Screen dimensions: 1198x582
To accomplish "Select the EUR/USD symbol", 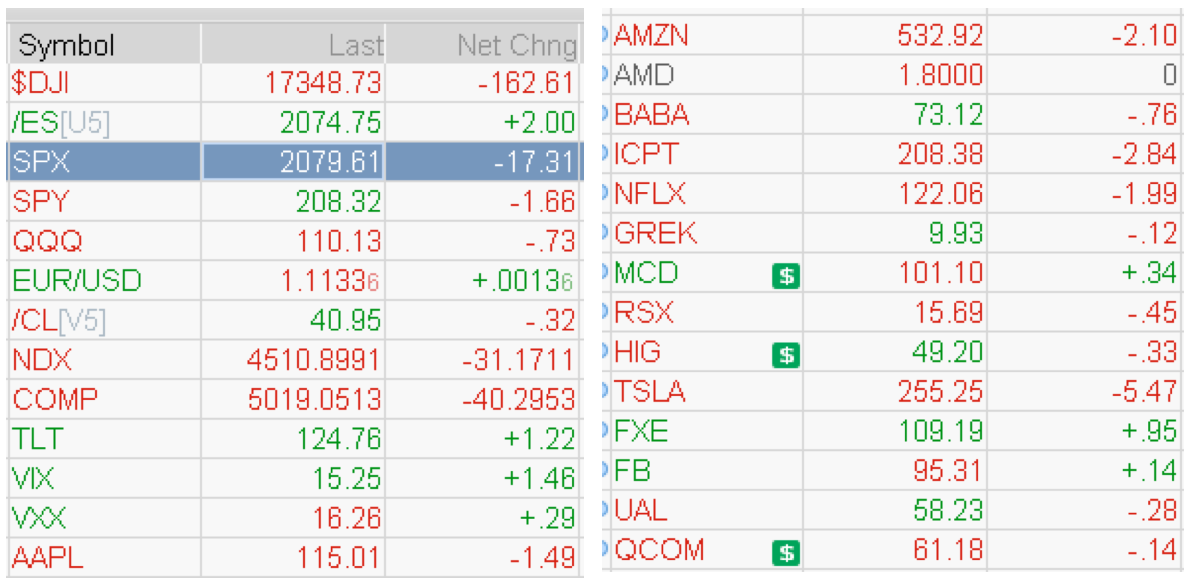I will pos(76,281).
